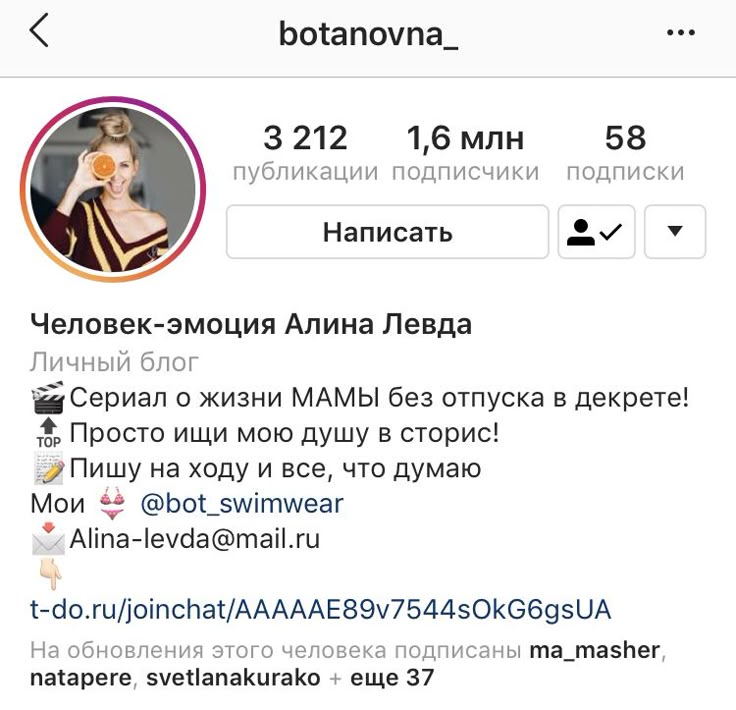Open ma_masher follower profile
This screenshot has height=710, width=736.
click(595, 650)
